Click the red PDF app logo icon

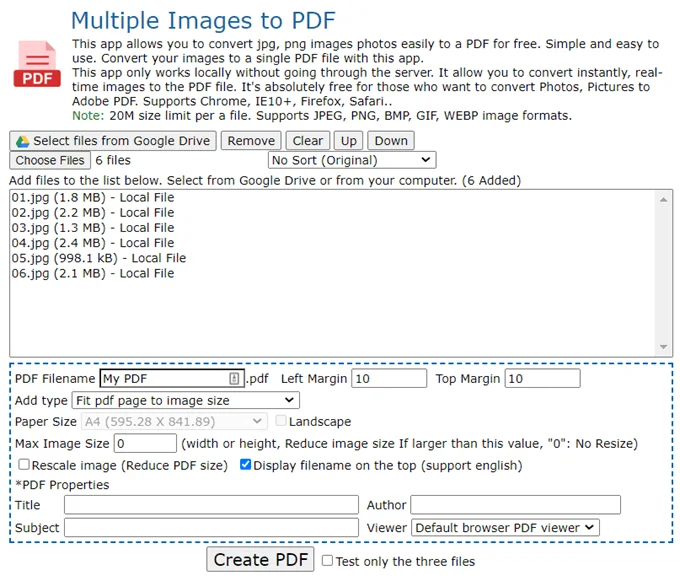(37, 64)
